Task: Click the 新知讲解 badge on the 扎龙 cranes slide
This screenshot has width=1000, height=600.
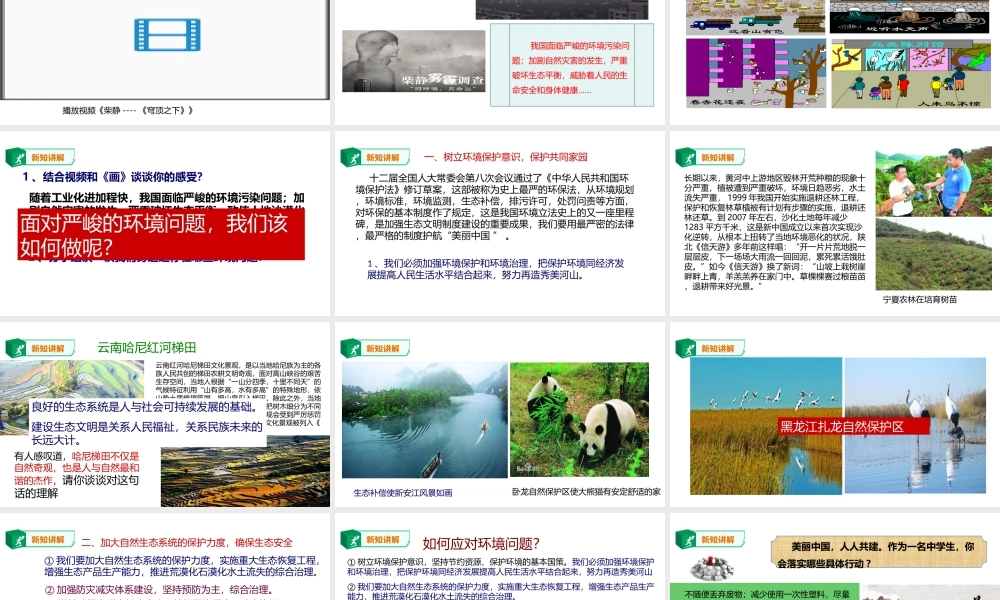Action: (710, 349)
